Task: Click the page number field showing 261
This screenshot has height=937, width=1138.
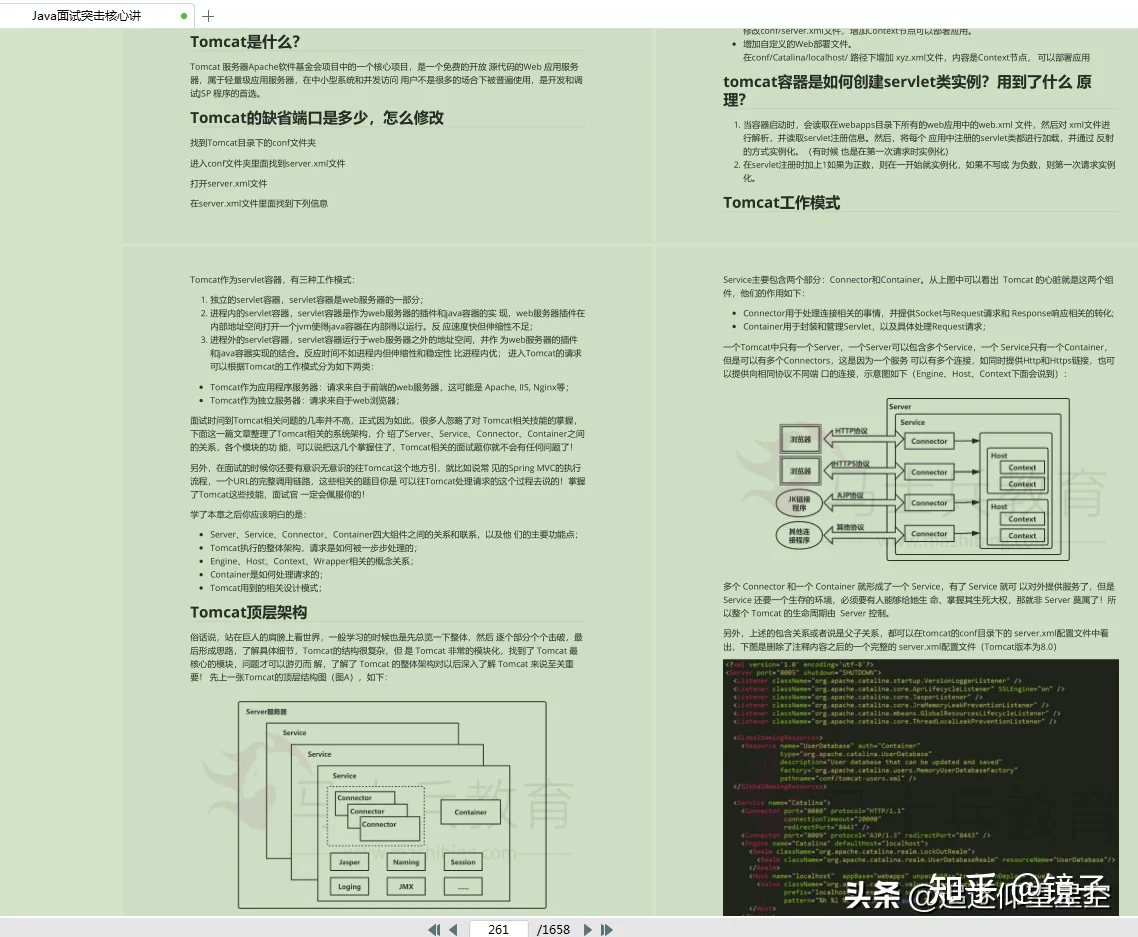Action: (498, 929)
